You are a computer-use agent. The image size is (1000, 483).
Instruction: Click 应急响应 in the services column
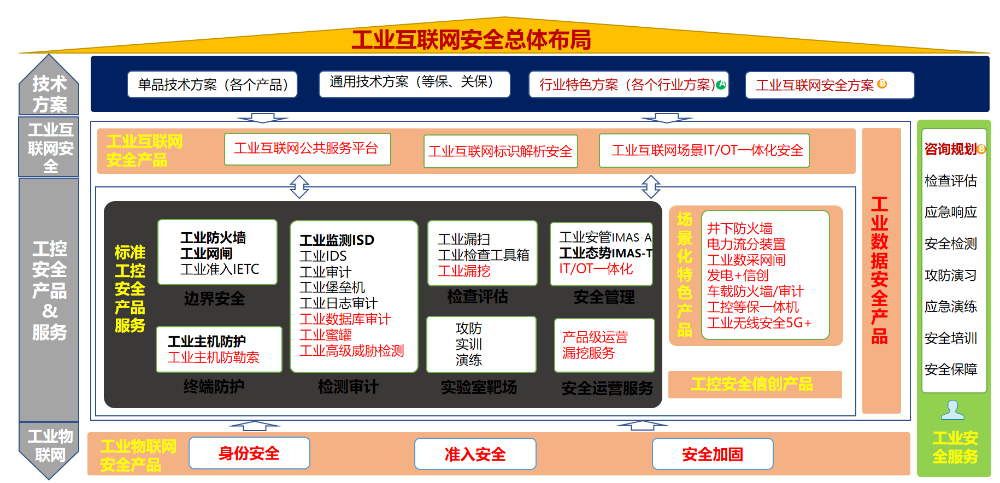950,212
